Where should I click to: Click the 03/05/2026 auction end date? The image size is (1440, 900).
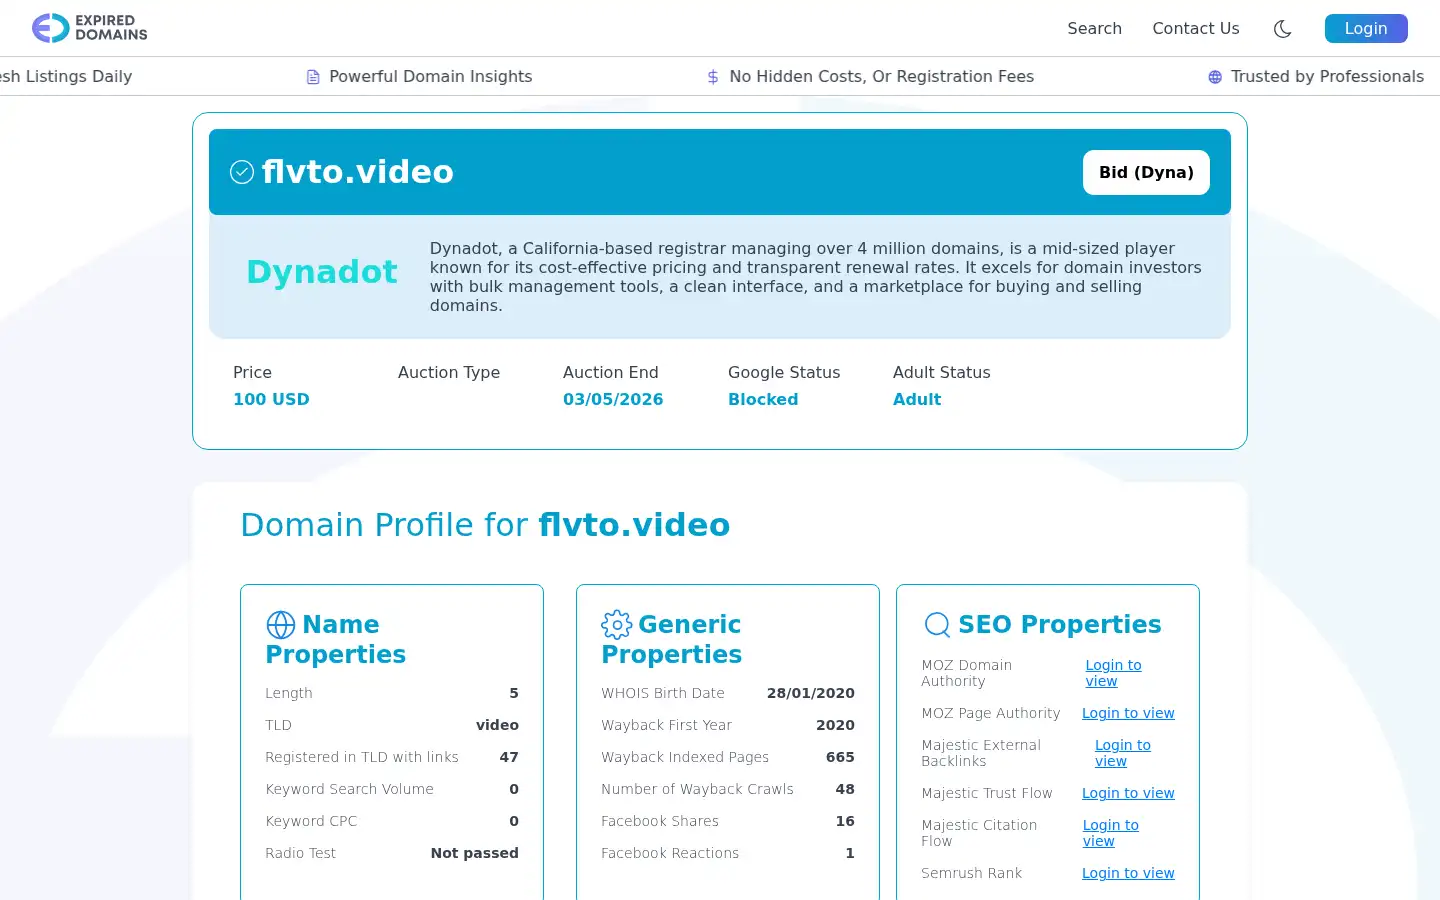coord(613,399)
